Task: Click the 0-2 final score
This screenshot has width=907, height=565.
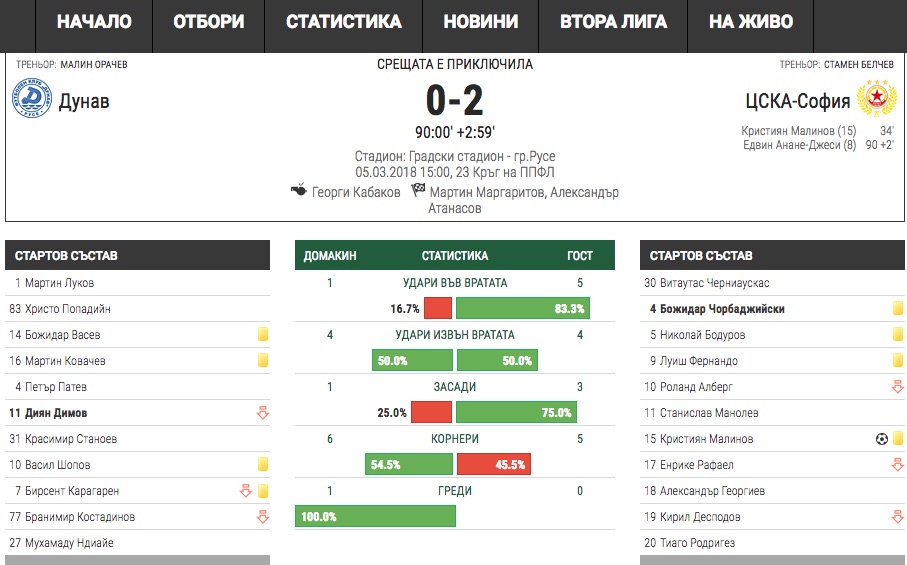Action: (x=454, y=101)
